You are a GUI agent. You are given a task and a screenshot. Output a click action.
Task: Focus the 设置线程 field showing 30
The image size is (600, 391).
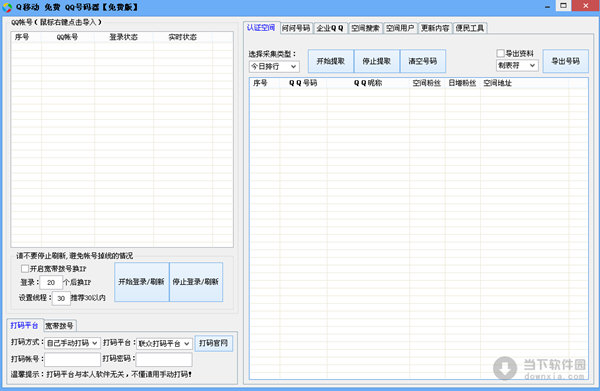pos(61,298)
